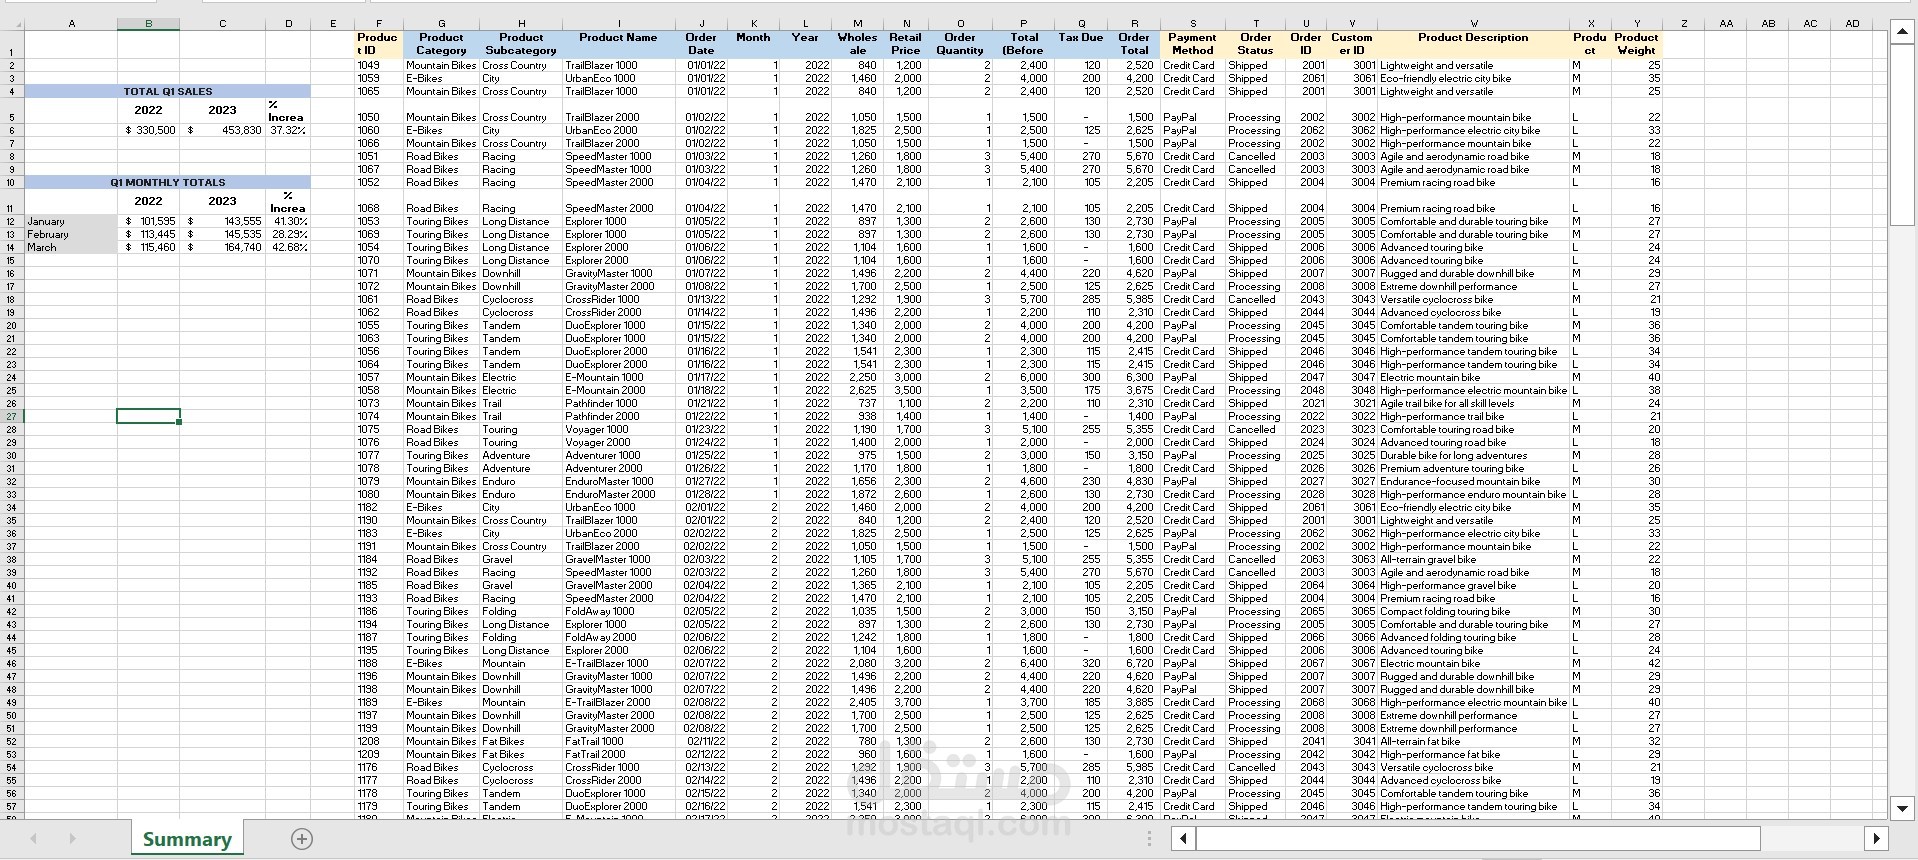Click the vertical scrollbar thumb
This screenshot has width=1918, height=860.
tap(1902, 135)
